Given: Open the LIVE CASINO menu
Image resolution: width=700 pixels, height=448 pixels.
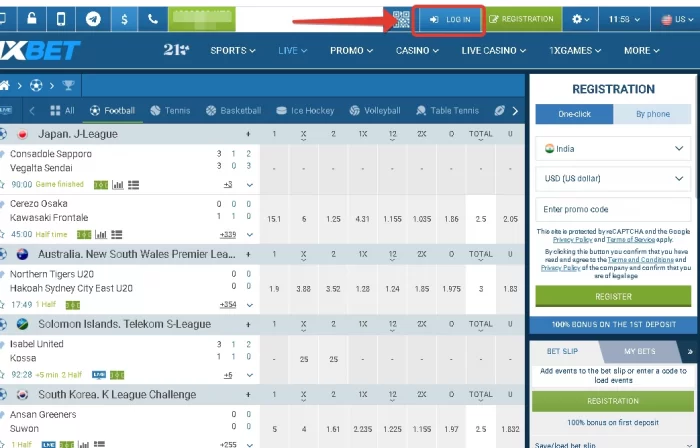Looking at the screenshot, I should (493, 50).
